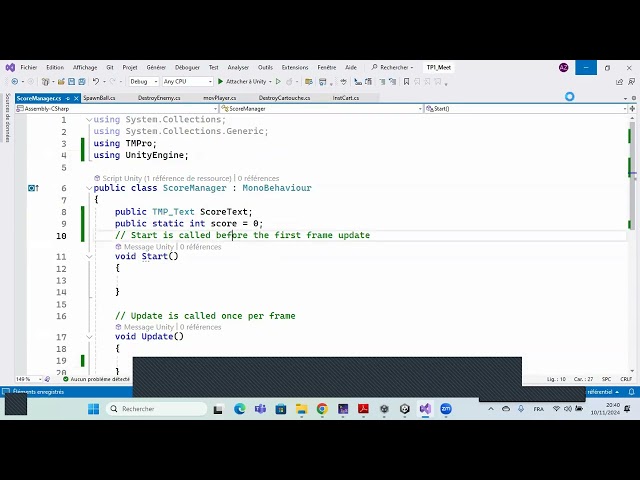This screenshot has height=480, width=640.
Task: Open the Start() member dropdown
Action: pos(526,109)
